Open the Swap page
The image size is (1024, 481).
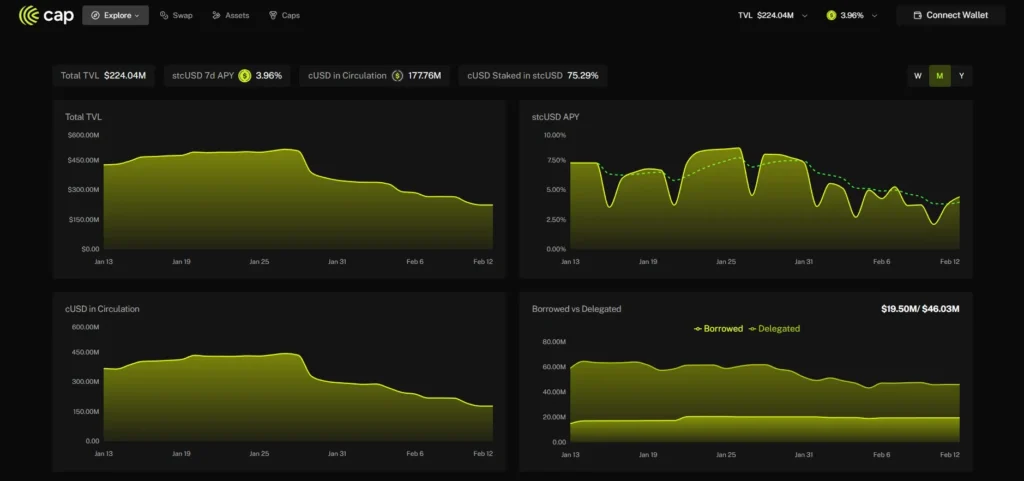pyautogui.click(x=181, y=16)
